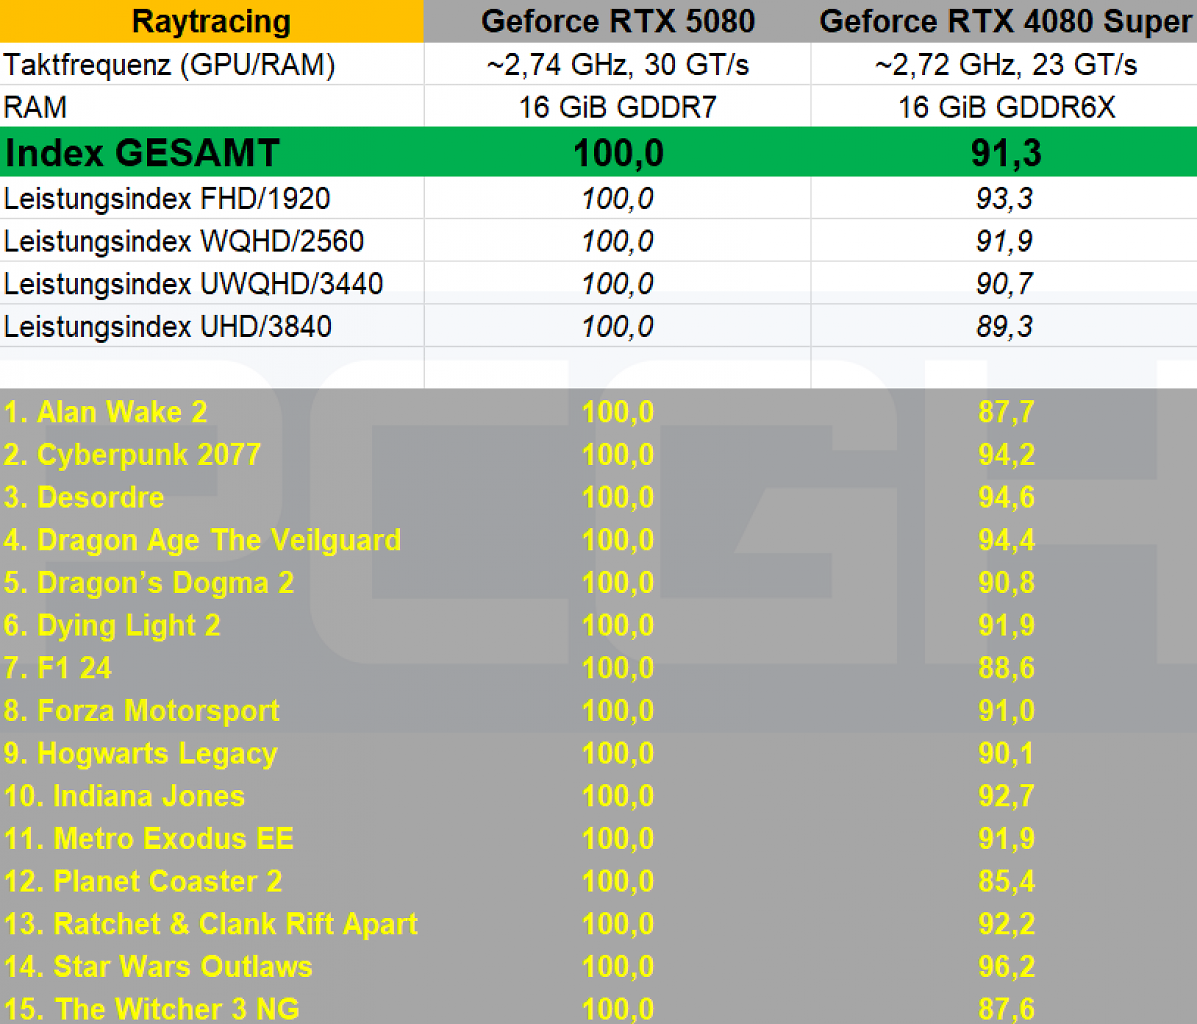
Task: Select the Geforce RTX 5080 column header
Action: (x=618, y=21)
